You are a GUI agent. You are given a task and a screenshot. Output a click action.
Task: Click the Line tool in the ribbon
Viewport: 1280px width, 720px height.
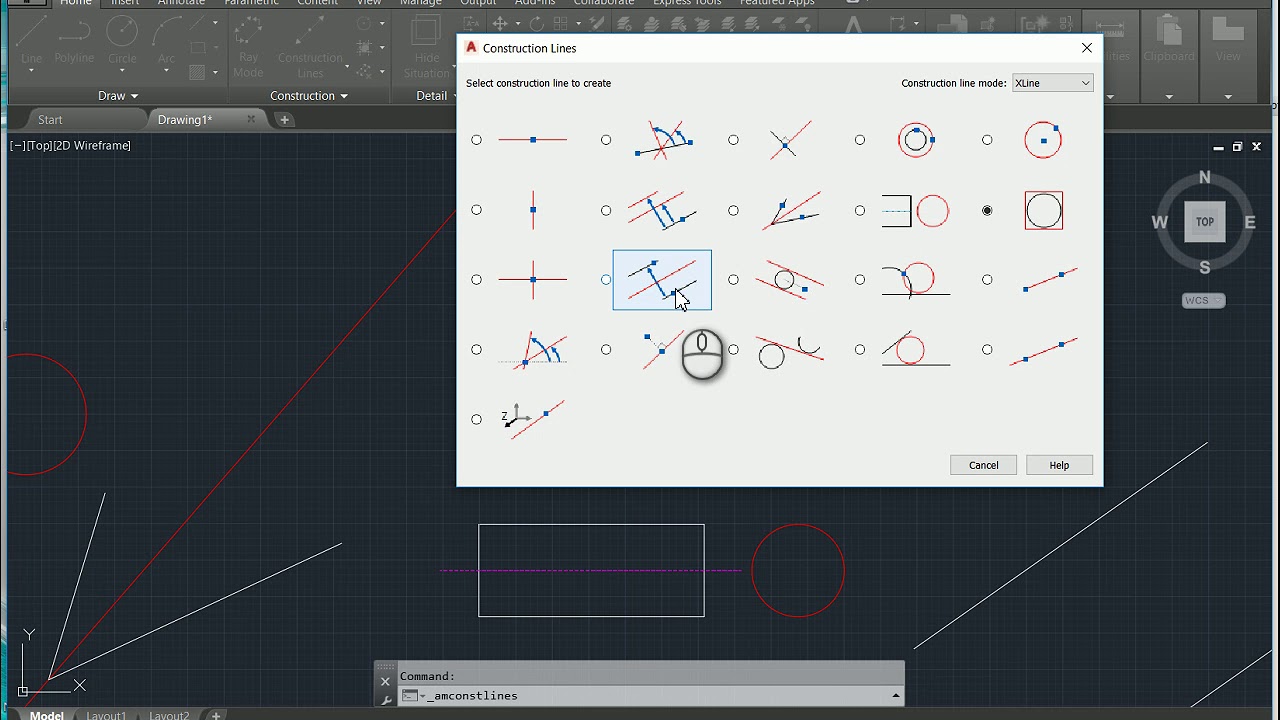31,40
